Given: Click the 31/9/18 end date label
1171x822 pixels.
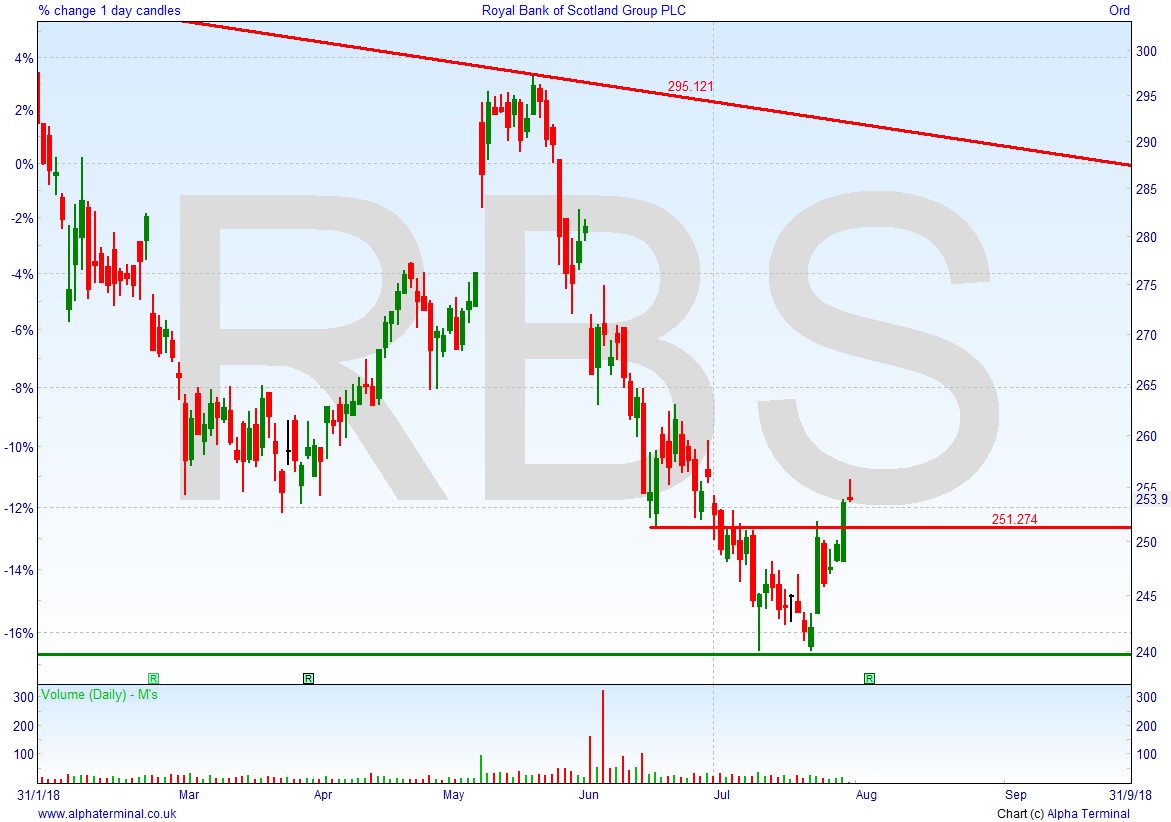Looking at the screenshot, I should (1130, 794).
